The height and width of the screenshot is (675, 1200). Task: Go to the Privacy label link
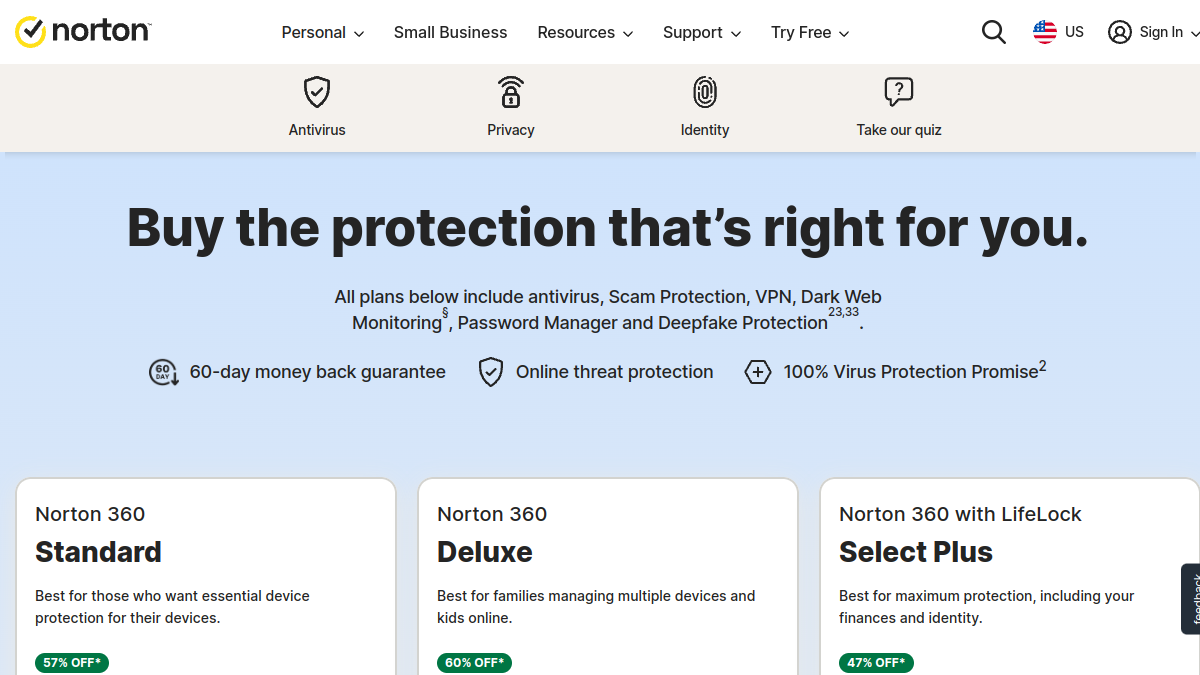[511, 130]
